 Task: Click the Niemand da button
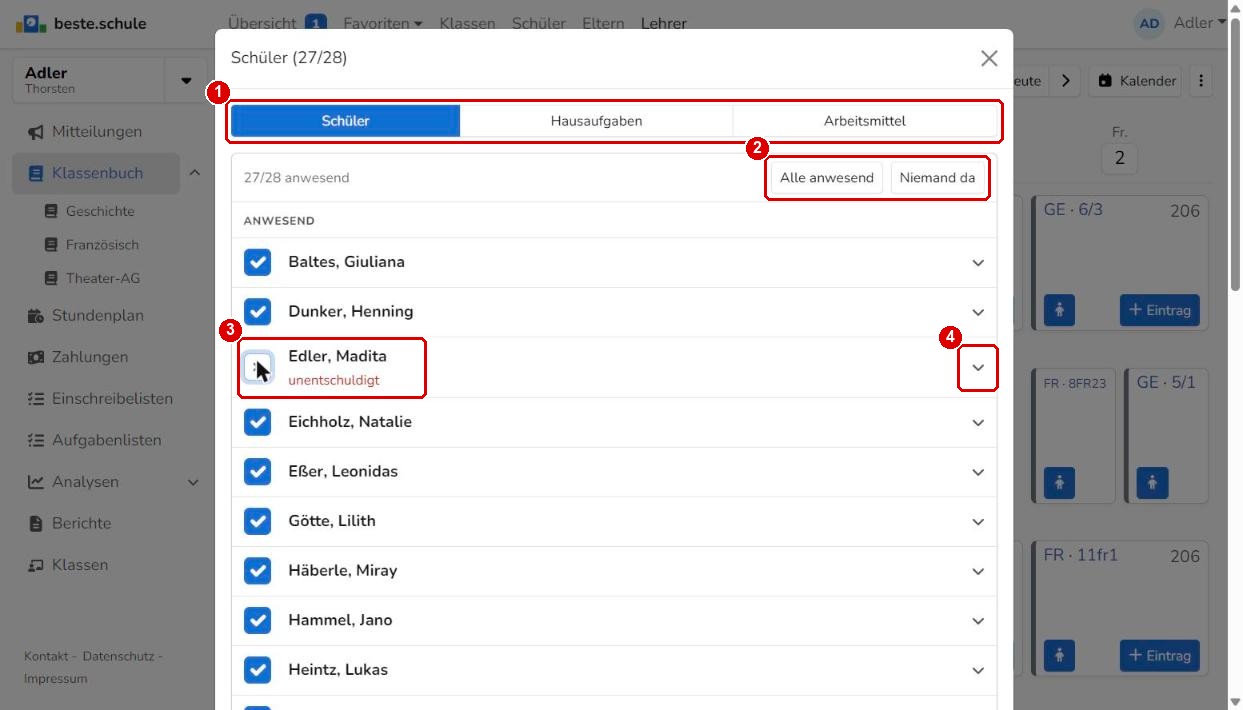tap(937, 178)
